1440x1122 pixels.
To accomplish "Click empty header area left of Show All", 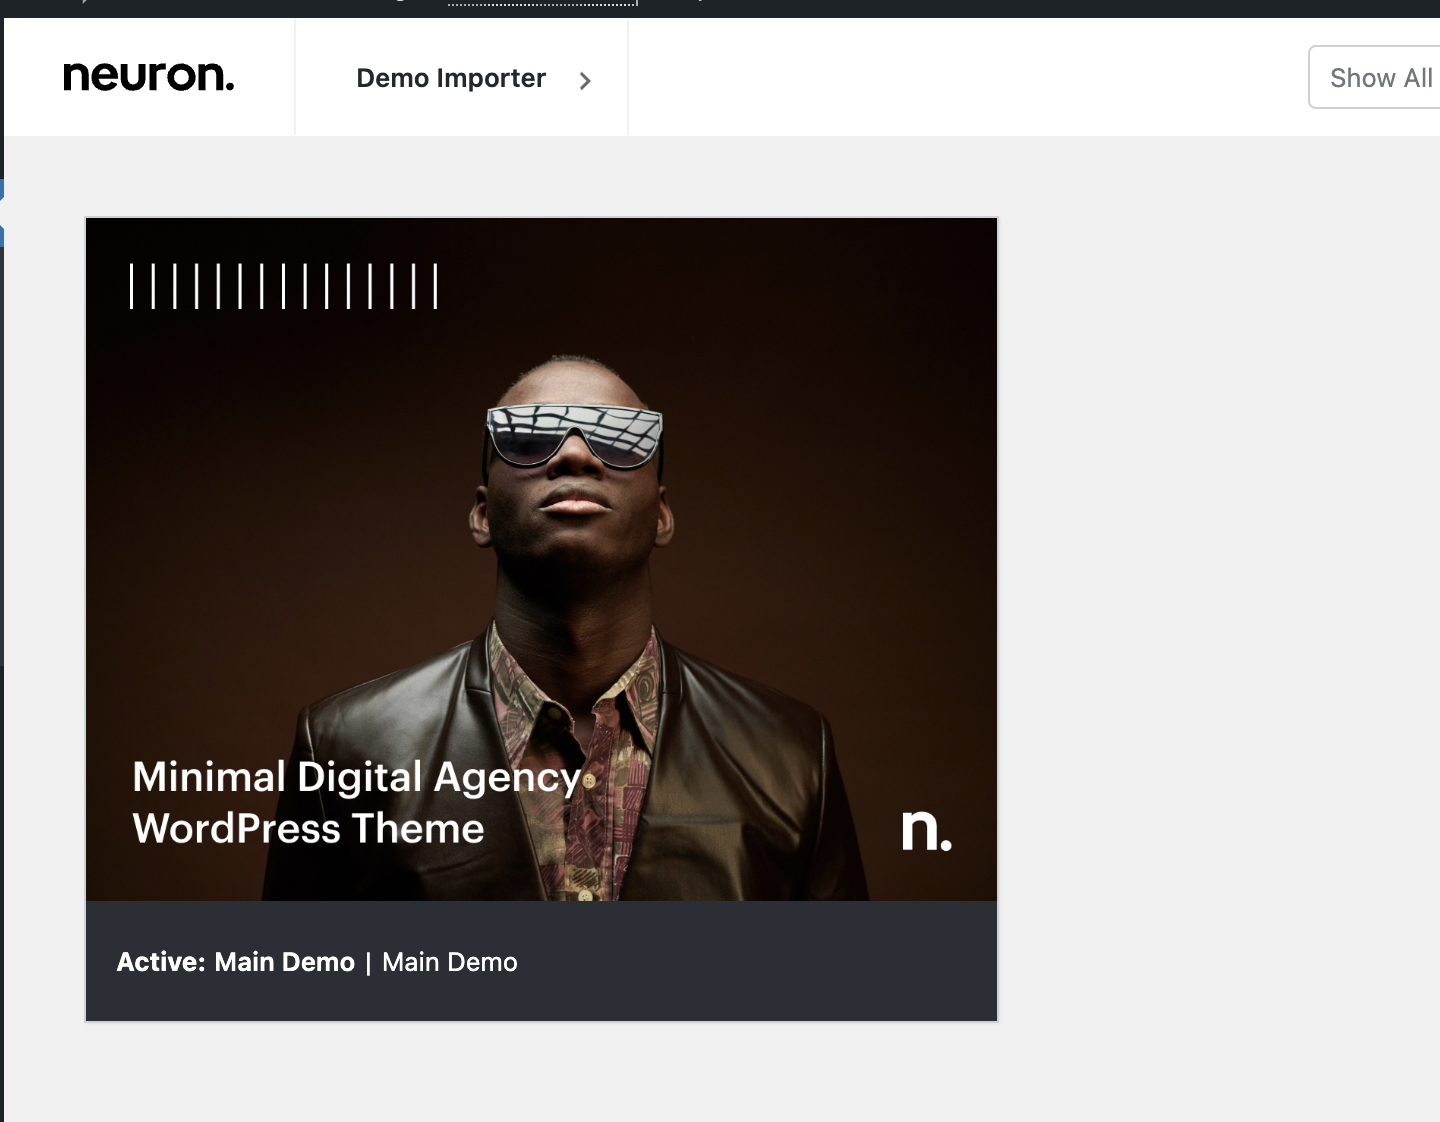I will pyautogui.click(x=960, y=78).
